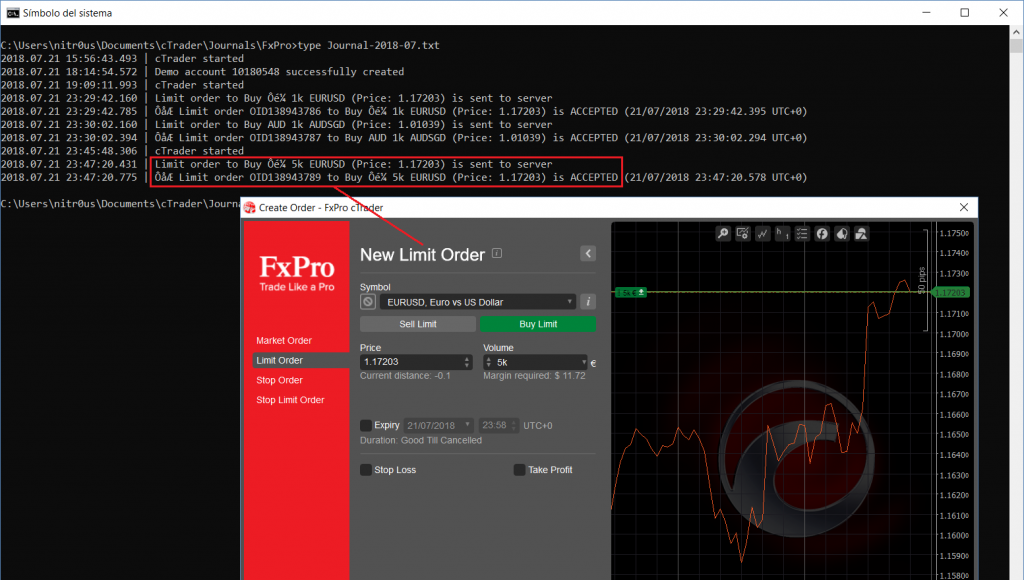Click the 1.16000 price axis label
The width and height of the screenshot is (1024, 580).
[x=954, y=536]
